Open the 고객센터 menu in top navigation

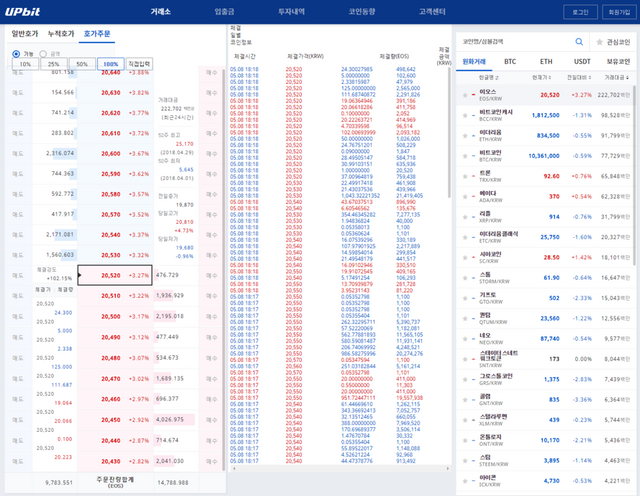point(432,12)
